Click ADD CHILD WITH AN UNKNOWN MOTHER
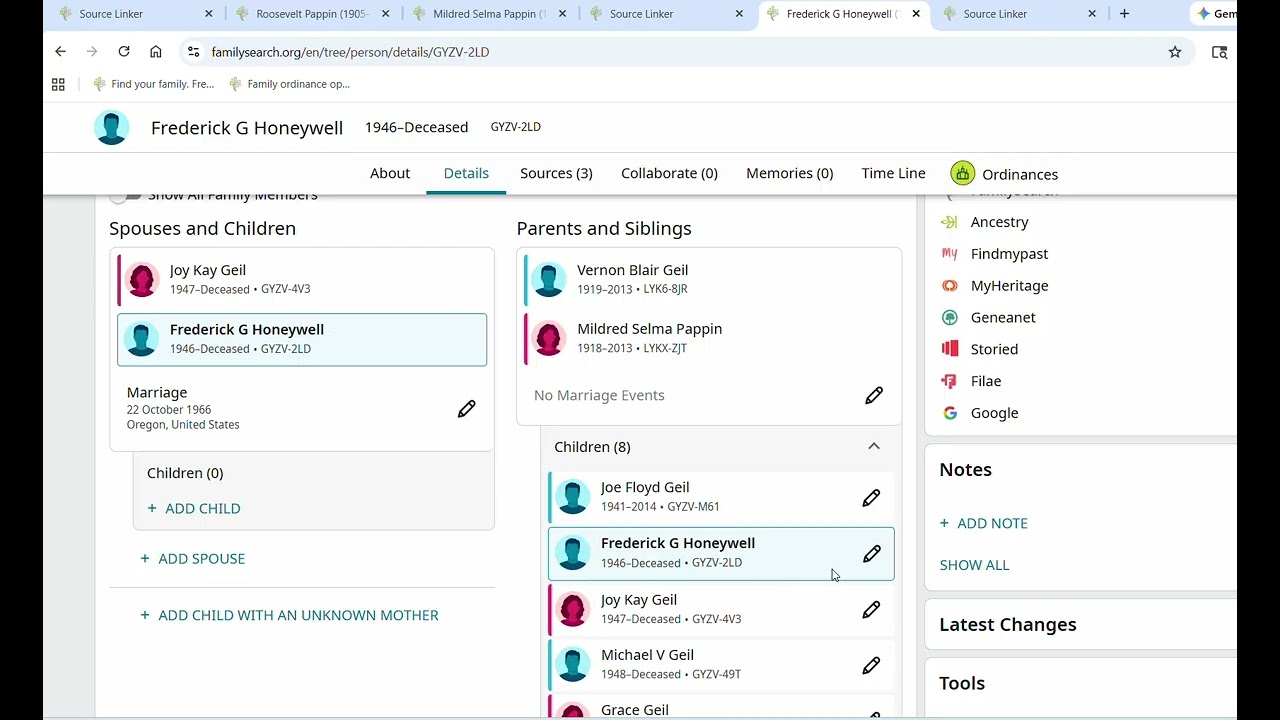The image size is (1280, 720). (290, 615)
